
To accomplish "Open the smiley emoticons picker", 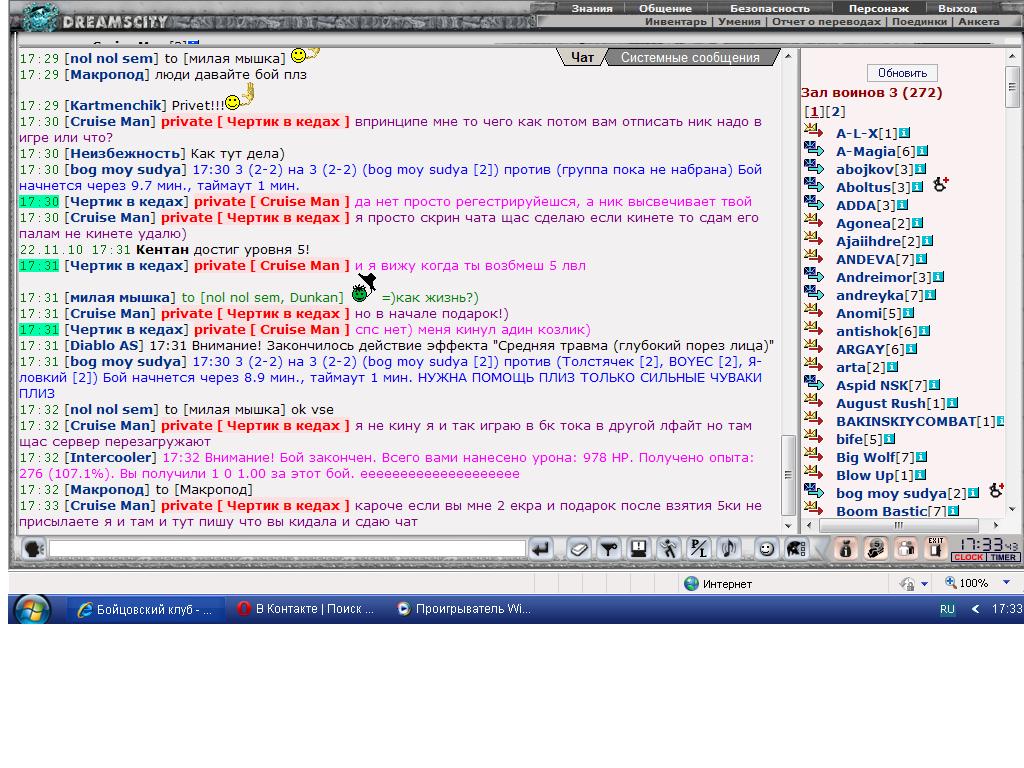I will 766,549.
